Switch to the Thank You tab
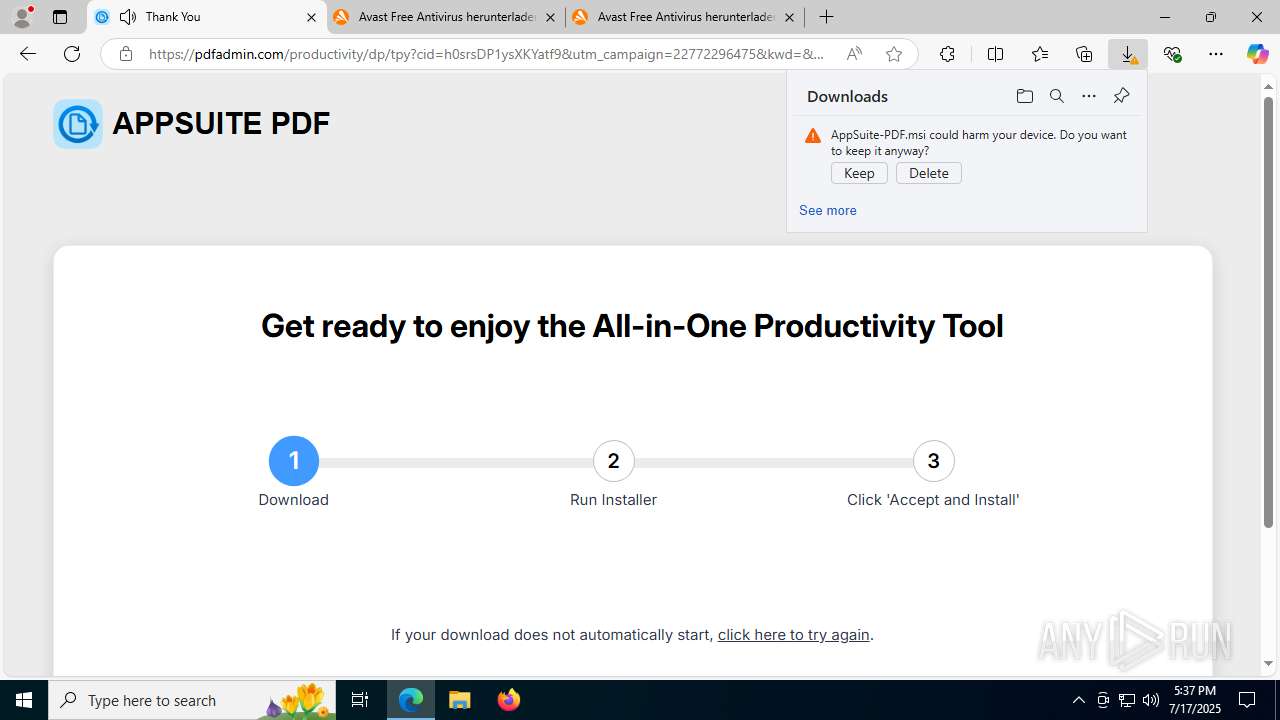1280x720 pixels. (x=207, y=17)
